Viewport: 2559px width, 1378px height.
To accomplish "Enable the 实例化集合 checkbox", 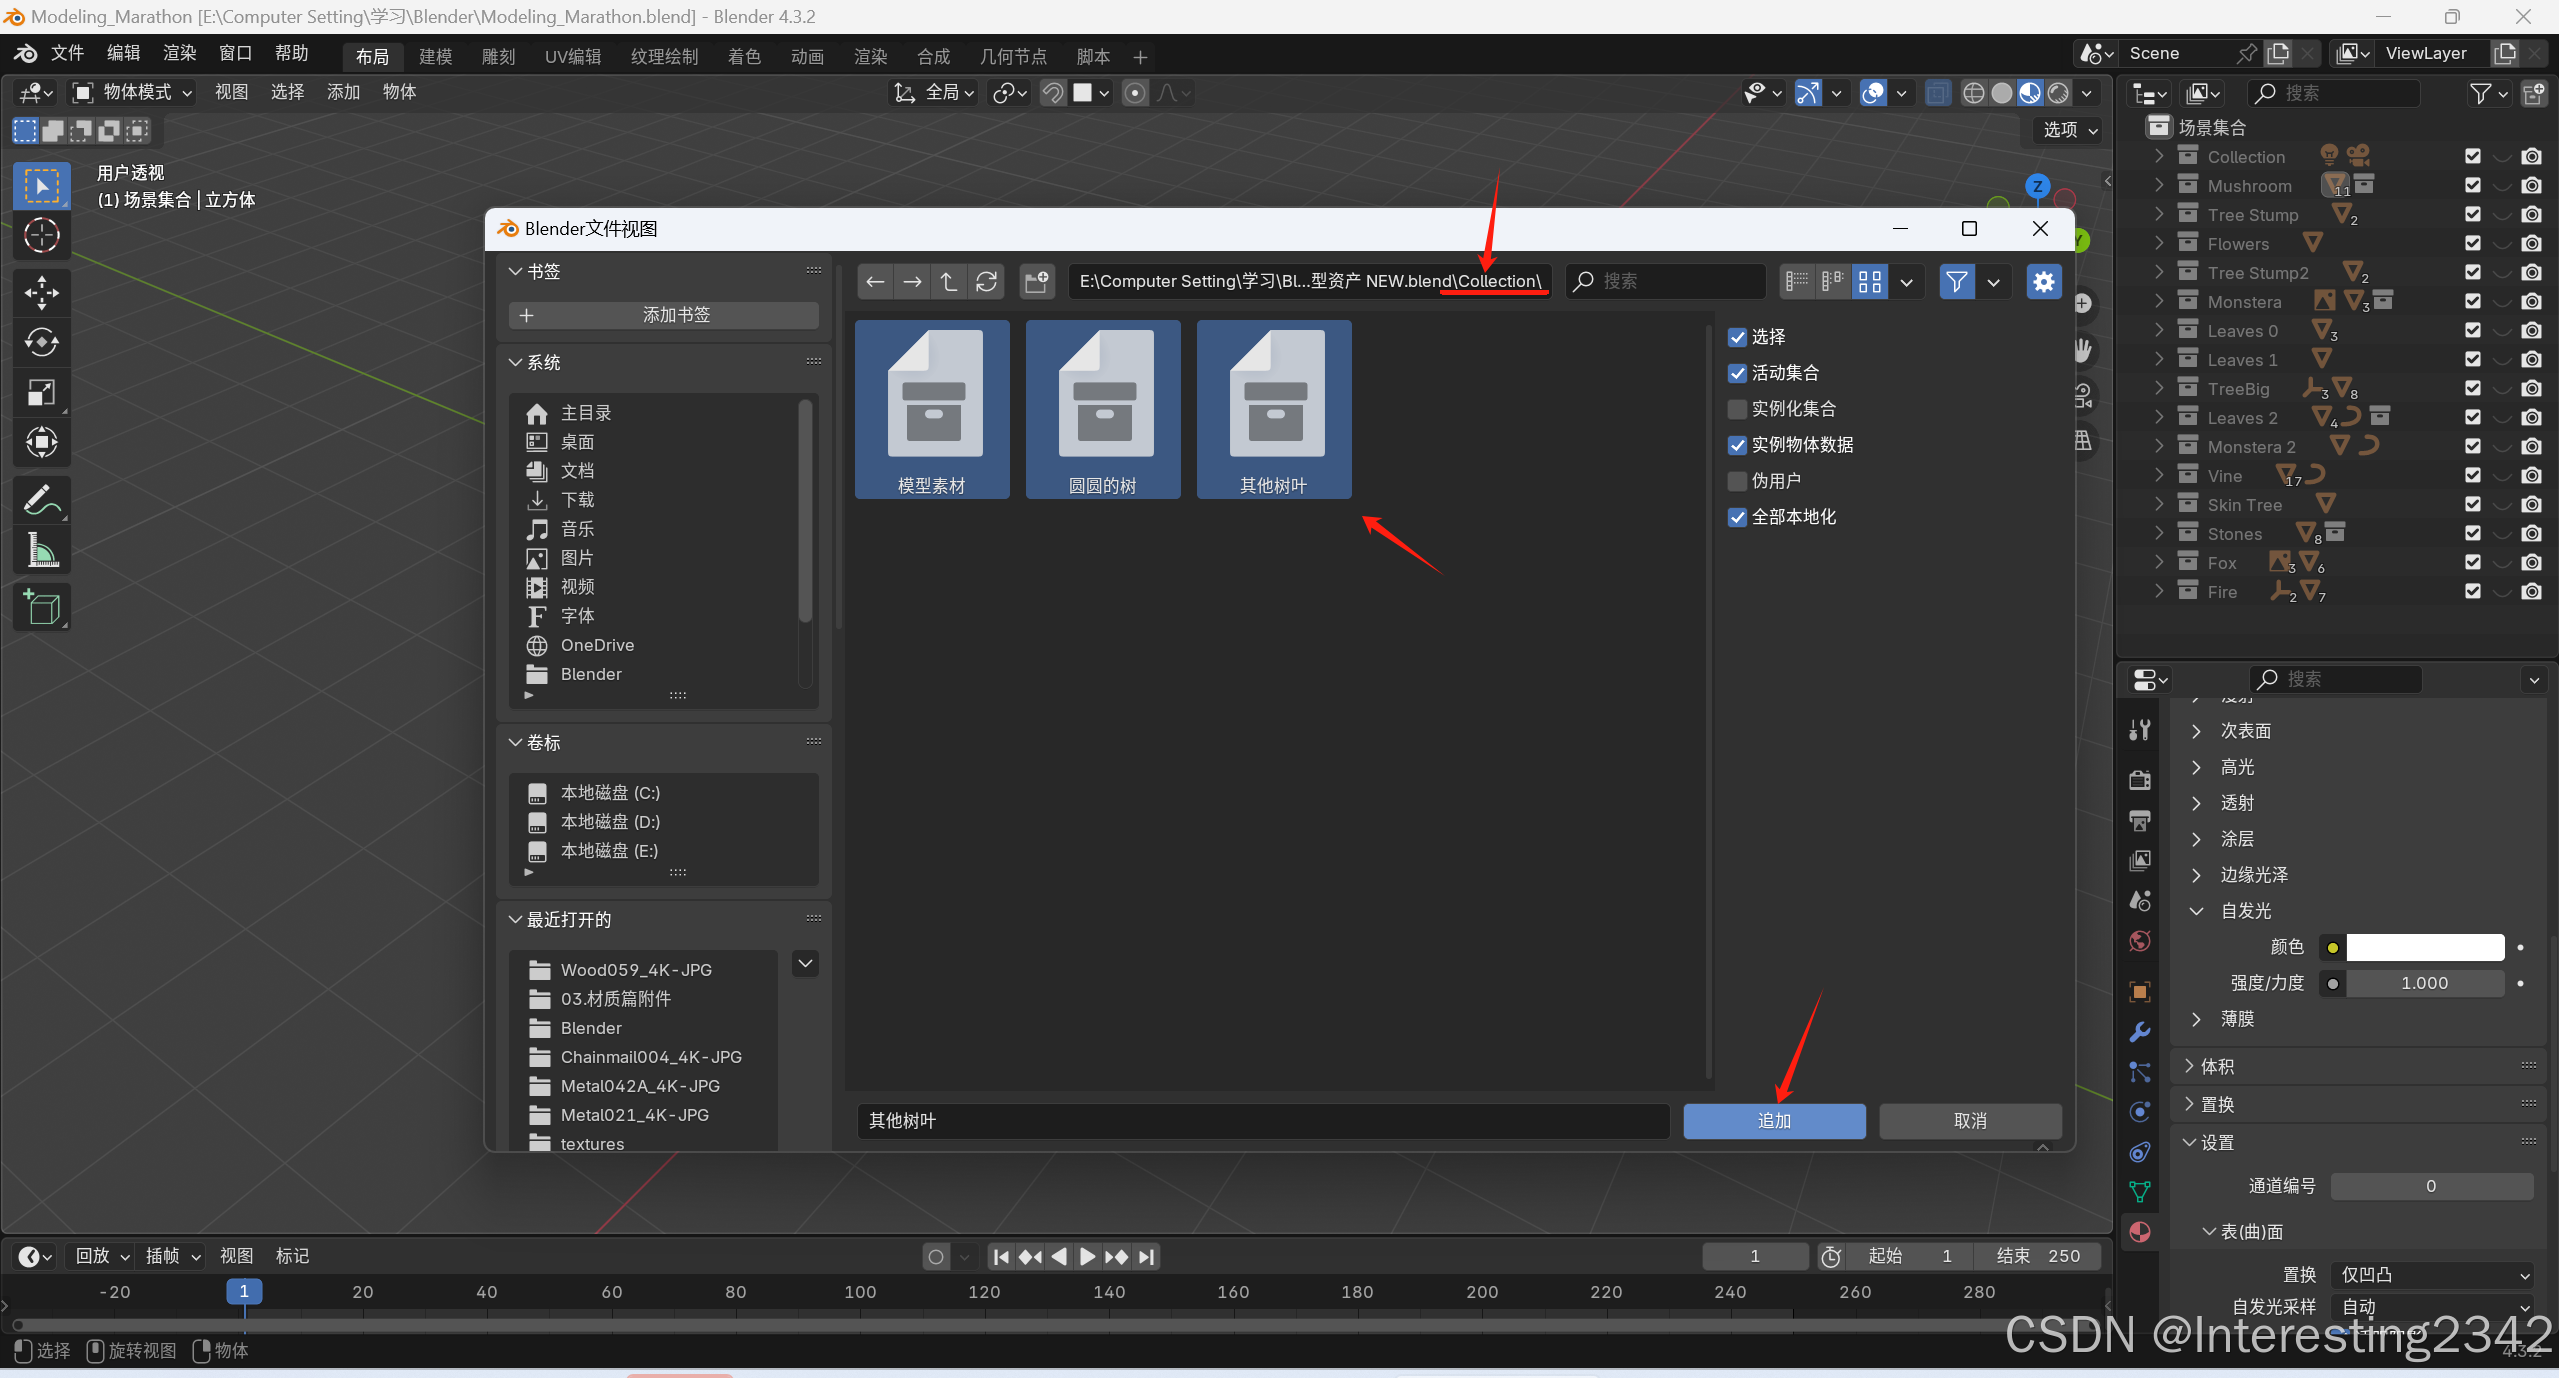I will tap(1738, 409).
